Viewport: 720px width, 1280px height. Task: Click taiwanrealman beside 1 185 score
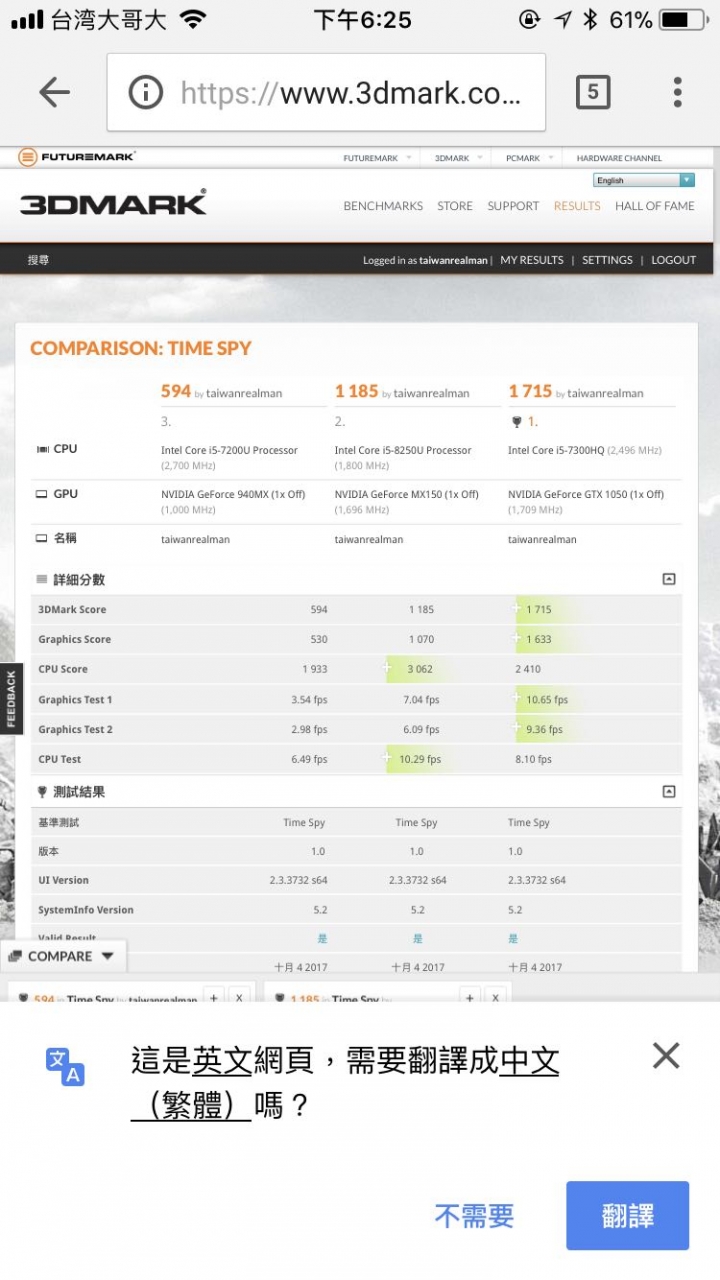[431, 394]
